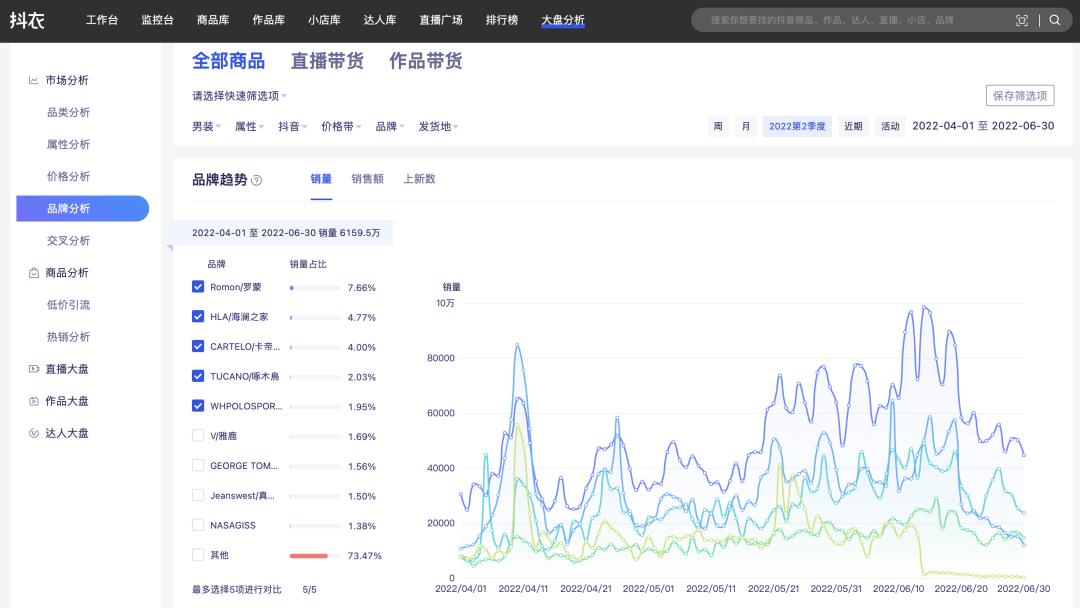This screenshot has height=608, width=1080.
Task: Select the 近期 time range button
Action: click(853, 127)
